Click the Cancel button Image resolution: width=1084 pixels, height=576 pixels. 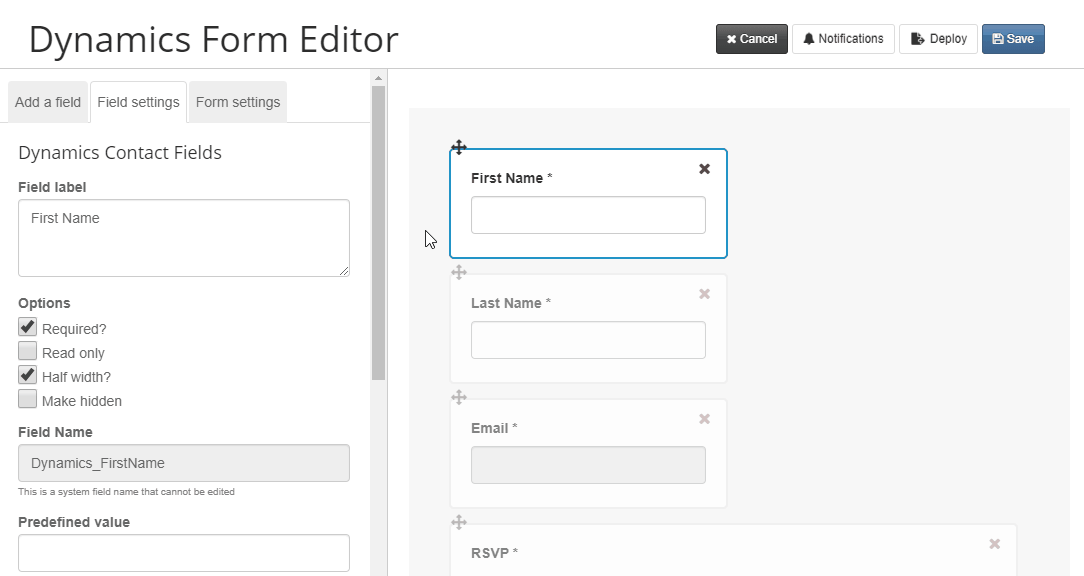(751, 39)
